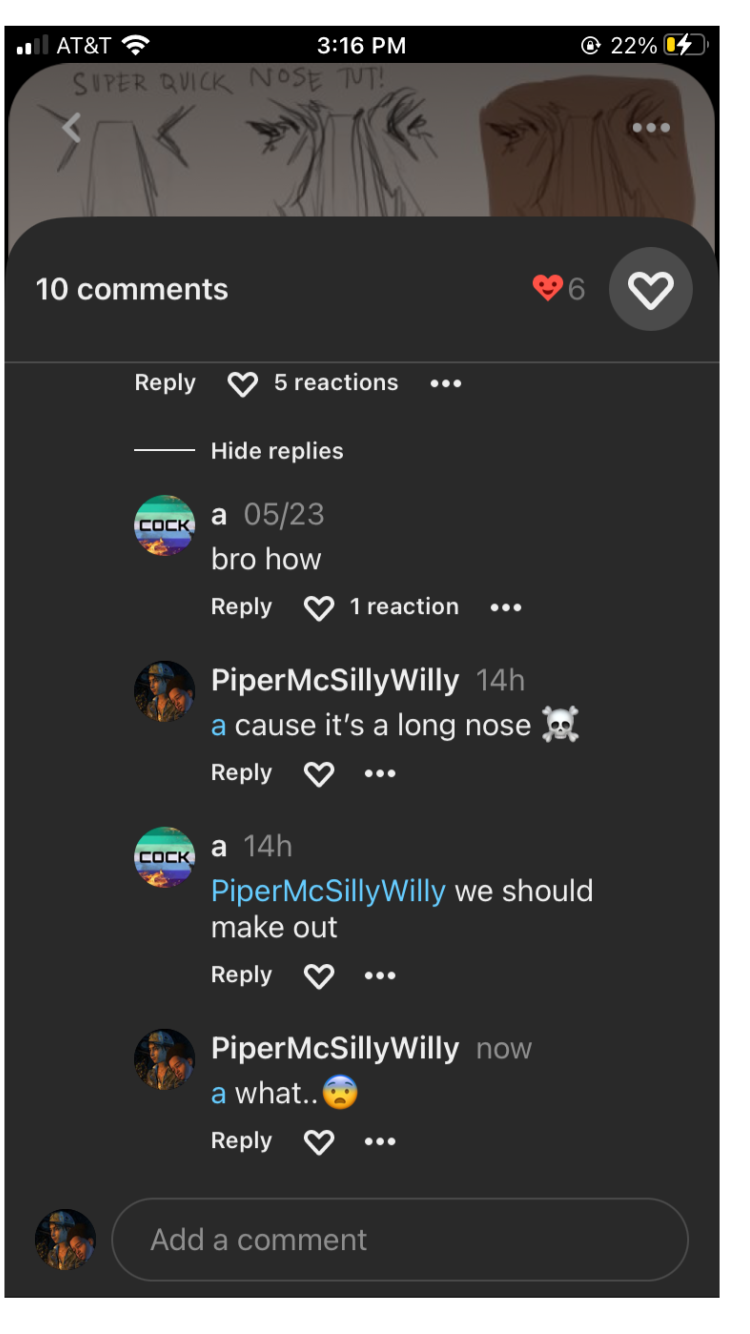Tap the back arrow at top left
Screen dimensions: 750x1334
point(71,128)
